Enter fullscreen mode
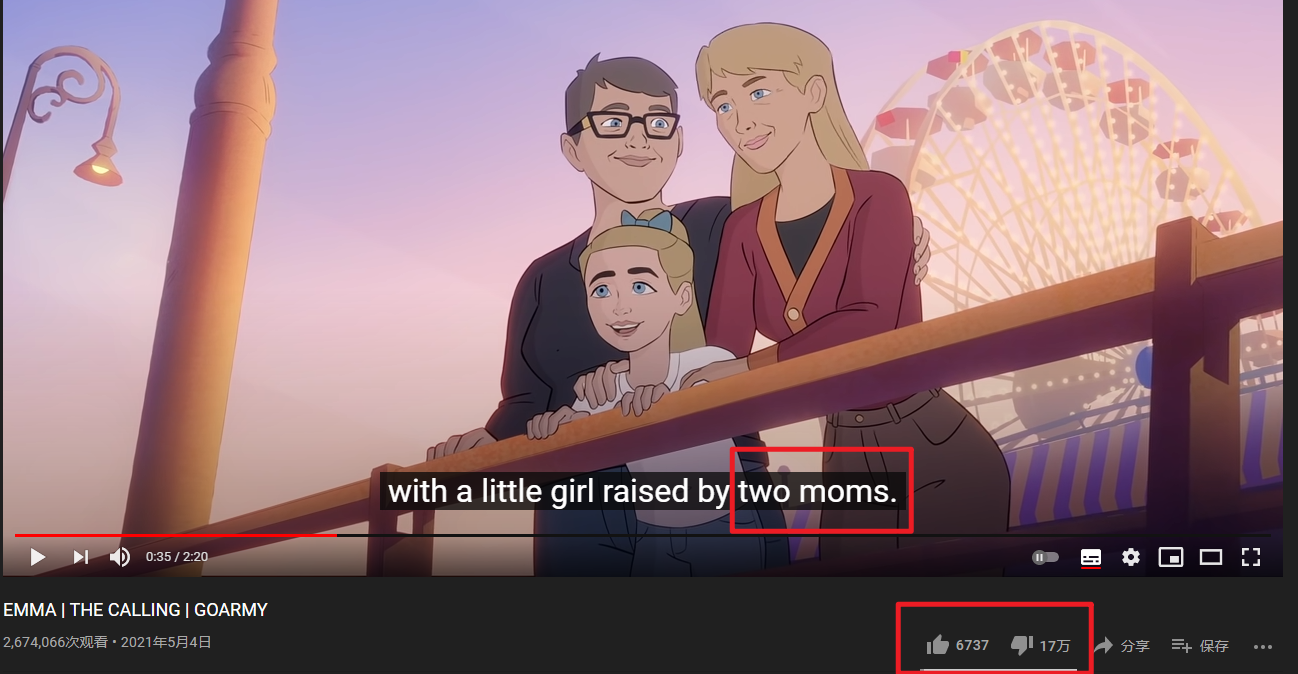This screenshot has width=1298, height=674. click(x=1251, y=557)
